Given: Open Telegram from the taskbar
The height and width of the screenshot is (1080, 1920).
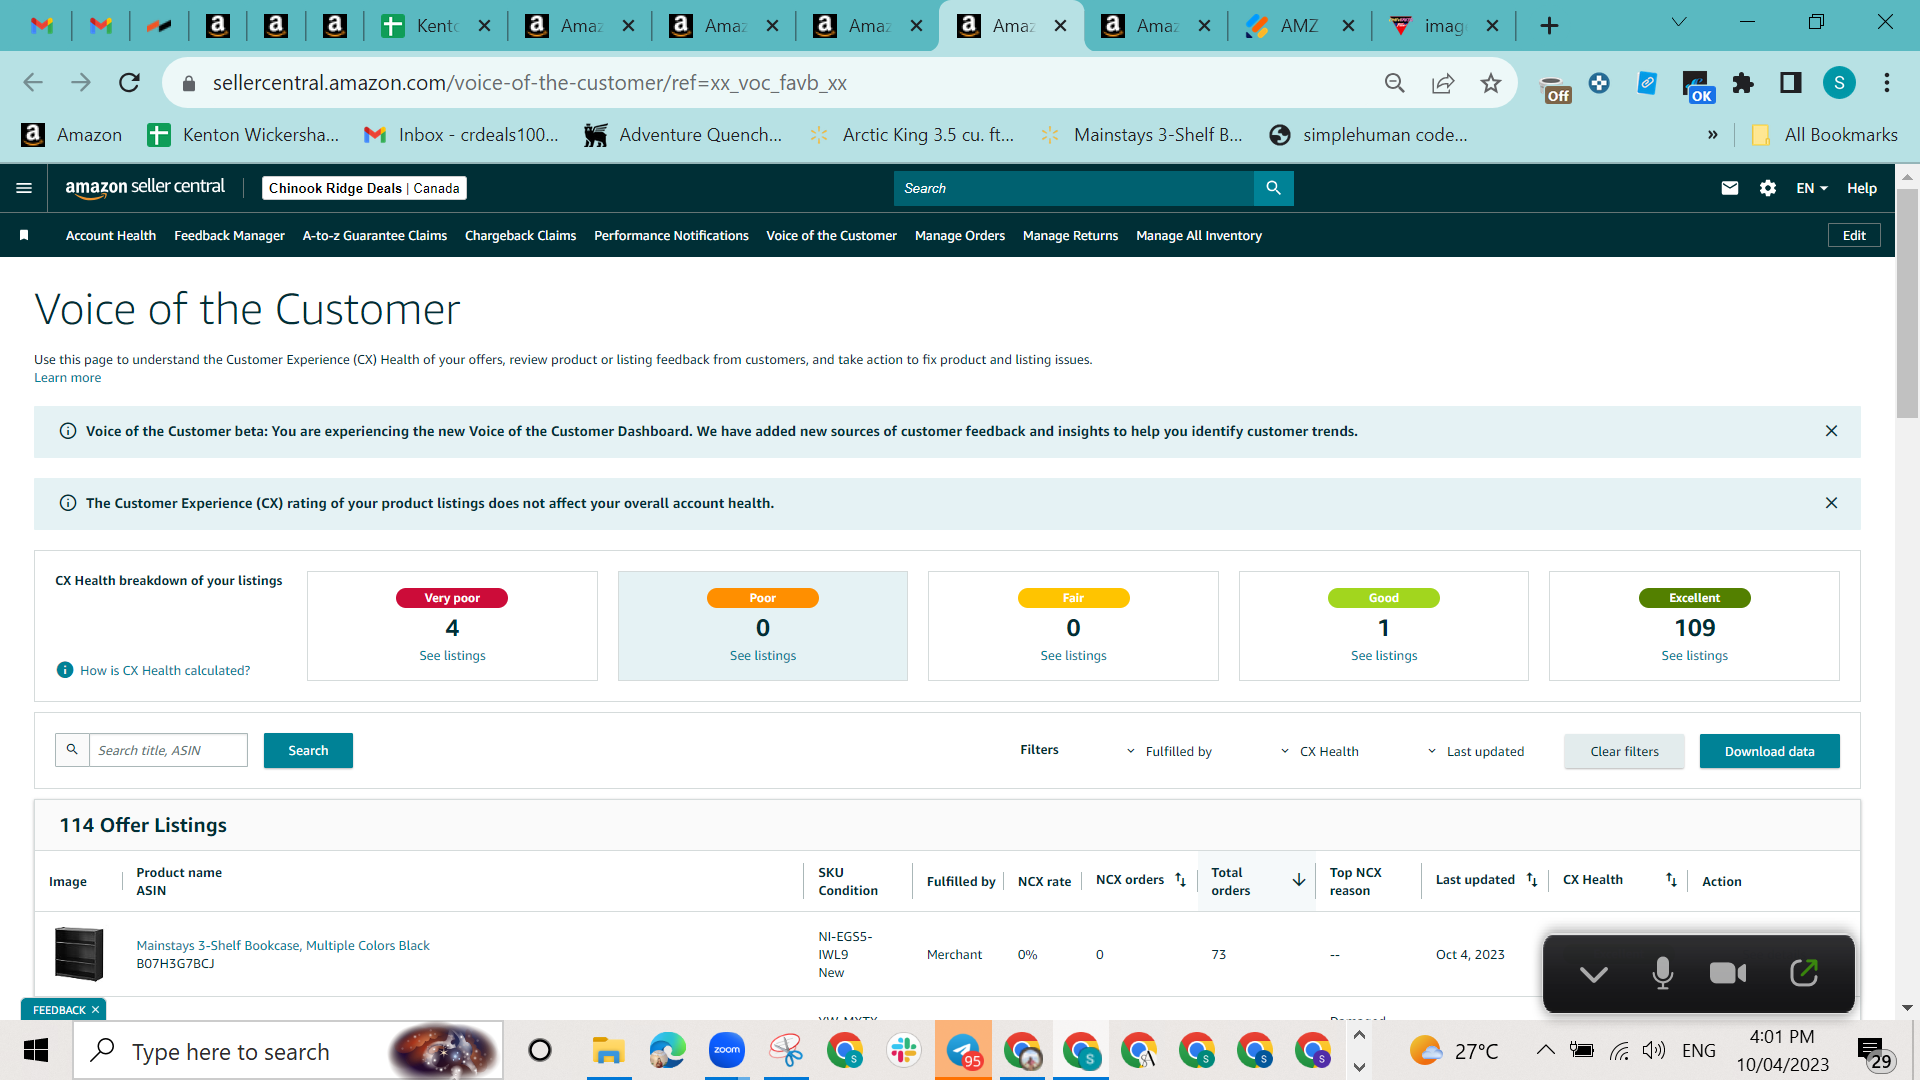Looking at the screenshot, I should tap(963, 1050).
